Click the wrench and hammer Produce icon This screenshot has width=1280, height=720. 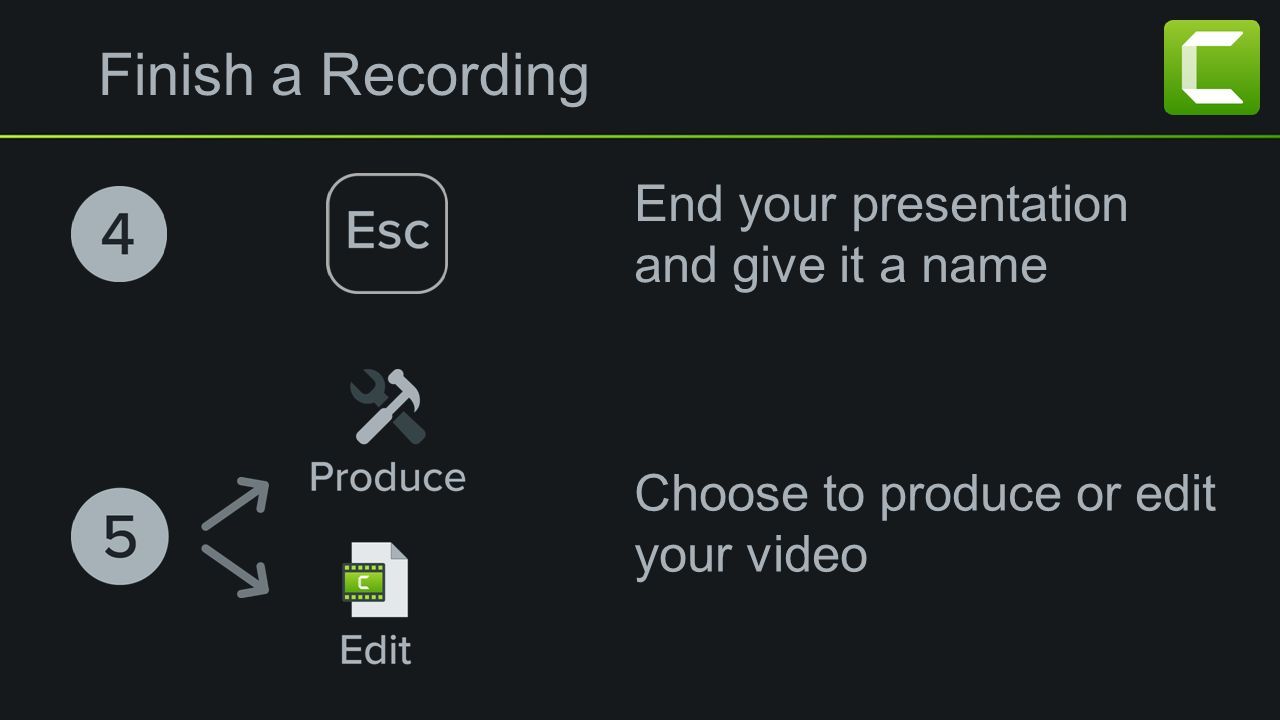pyautogui.click(x=388, y=406)
